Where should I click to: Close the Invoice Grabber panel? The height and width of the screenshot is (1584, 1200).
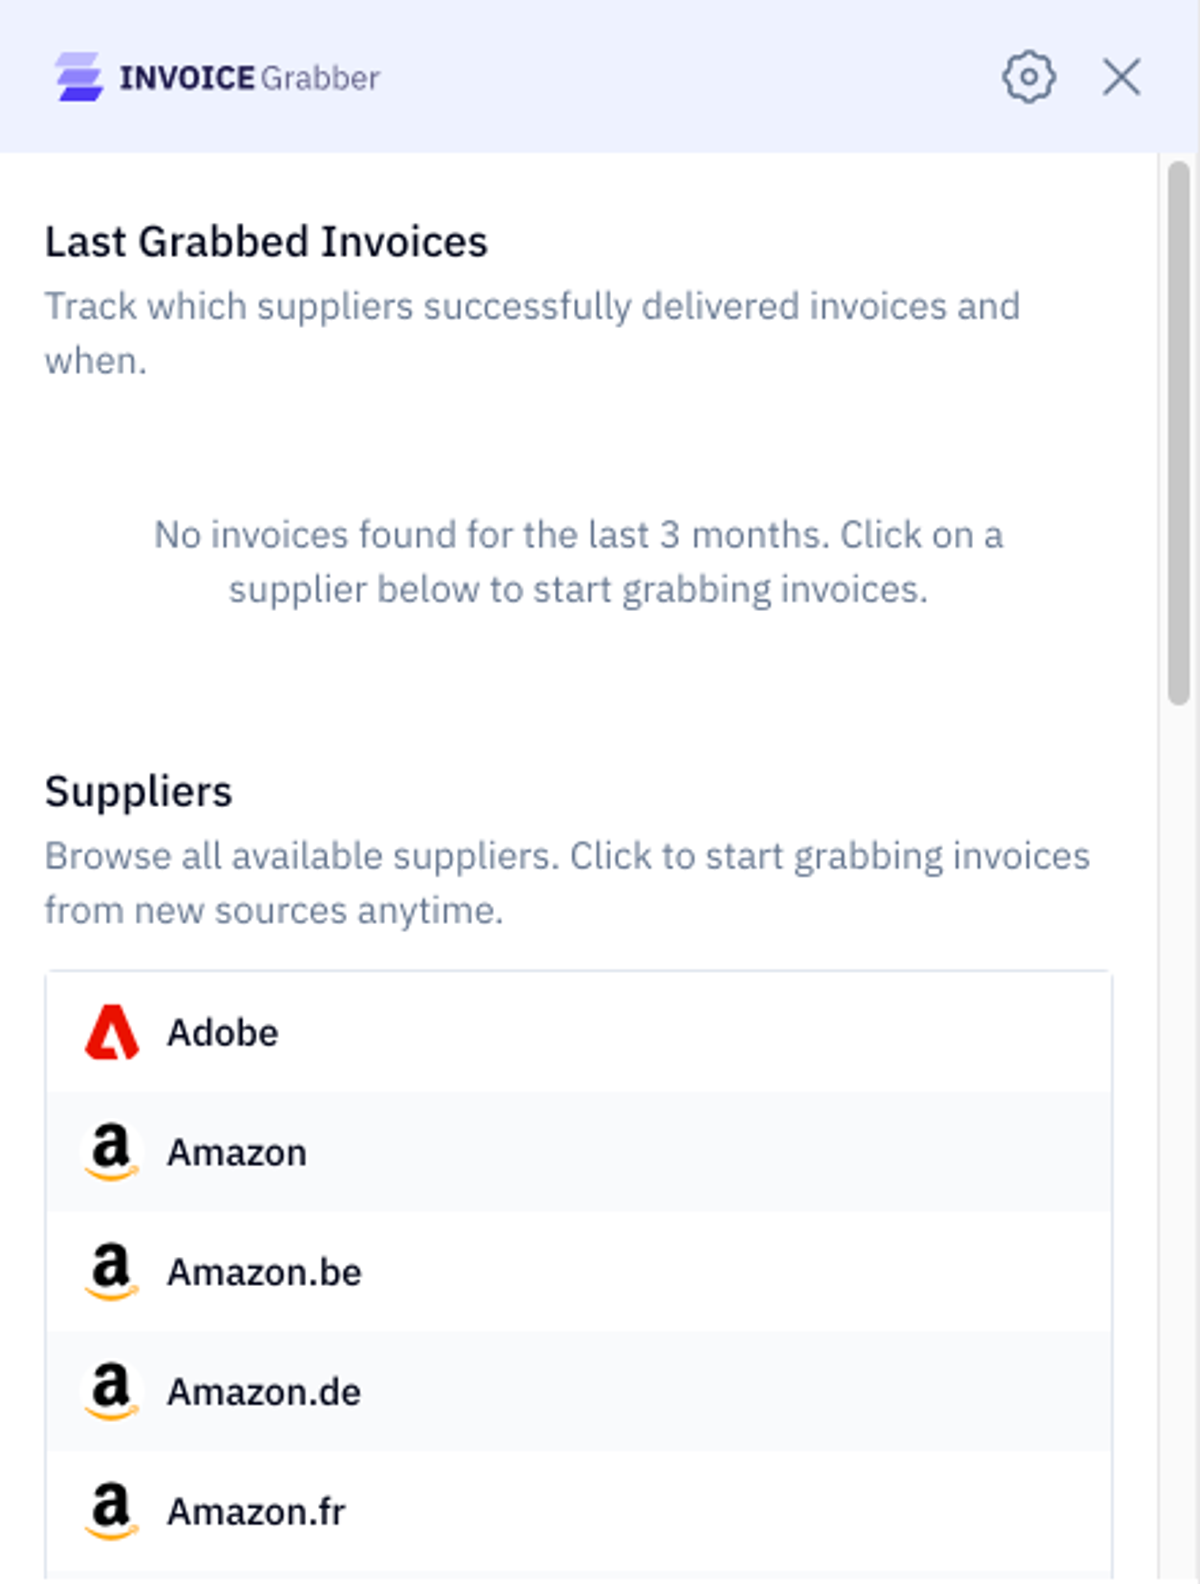pos(1121,77)
